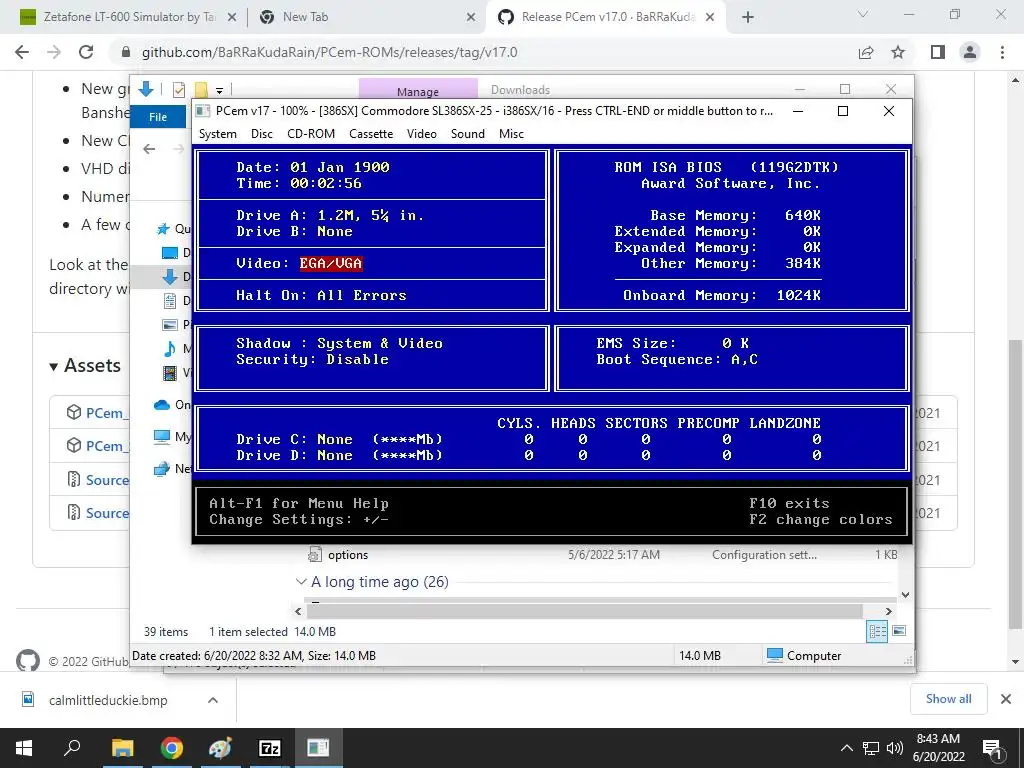Open the Disc menu in PCem
1024x768 pixels.
pyautogui.click(x=261, y=134)
